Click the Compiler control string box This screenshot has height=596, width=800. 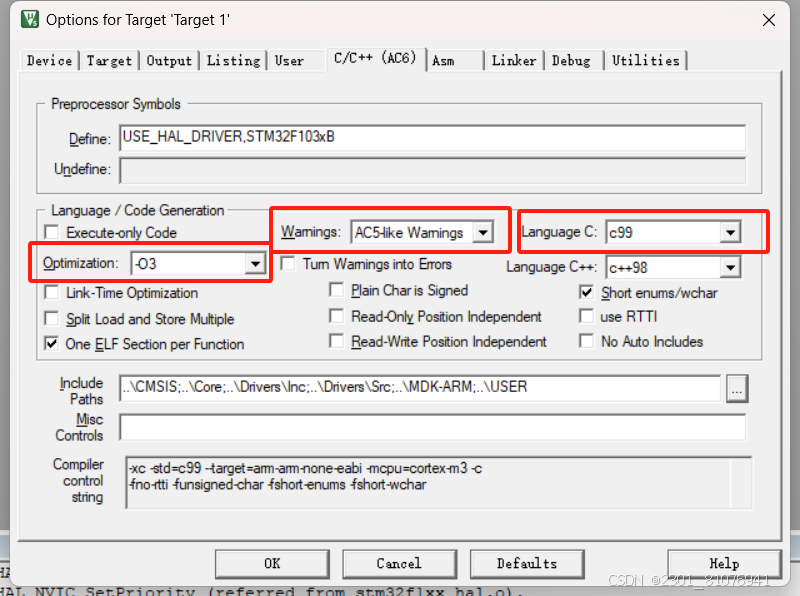pyautogui.click(x=439, y=483)
